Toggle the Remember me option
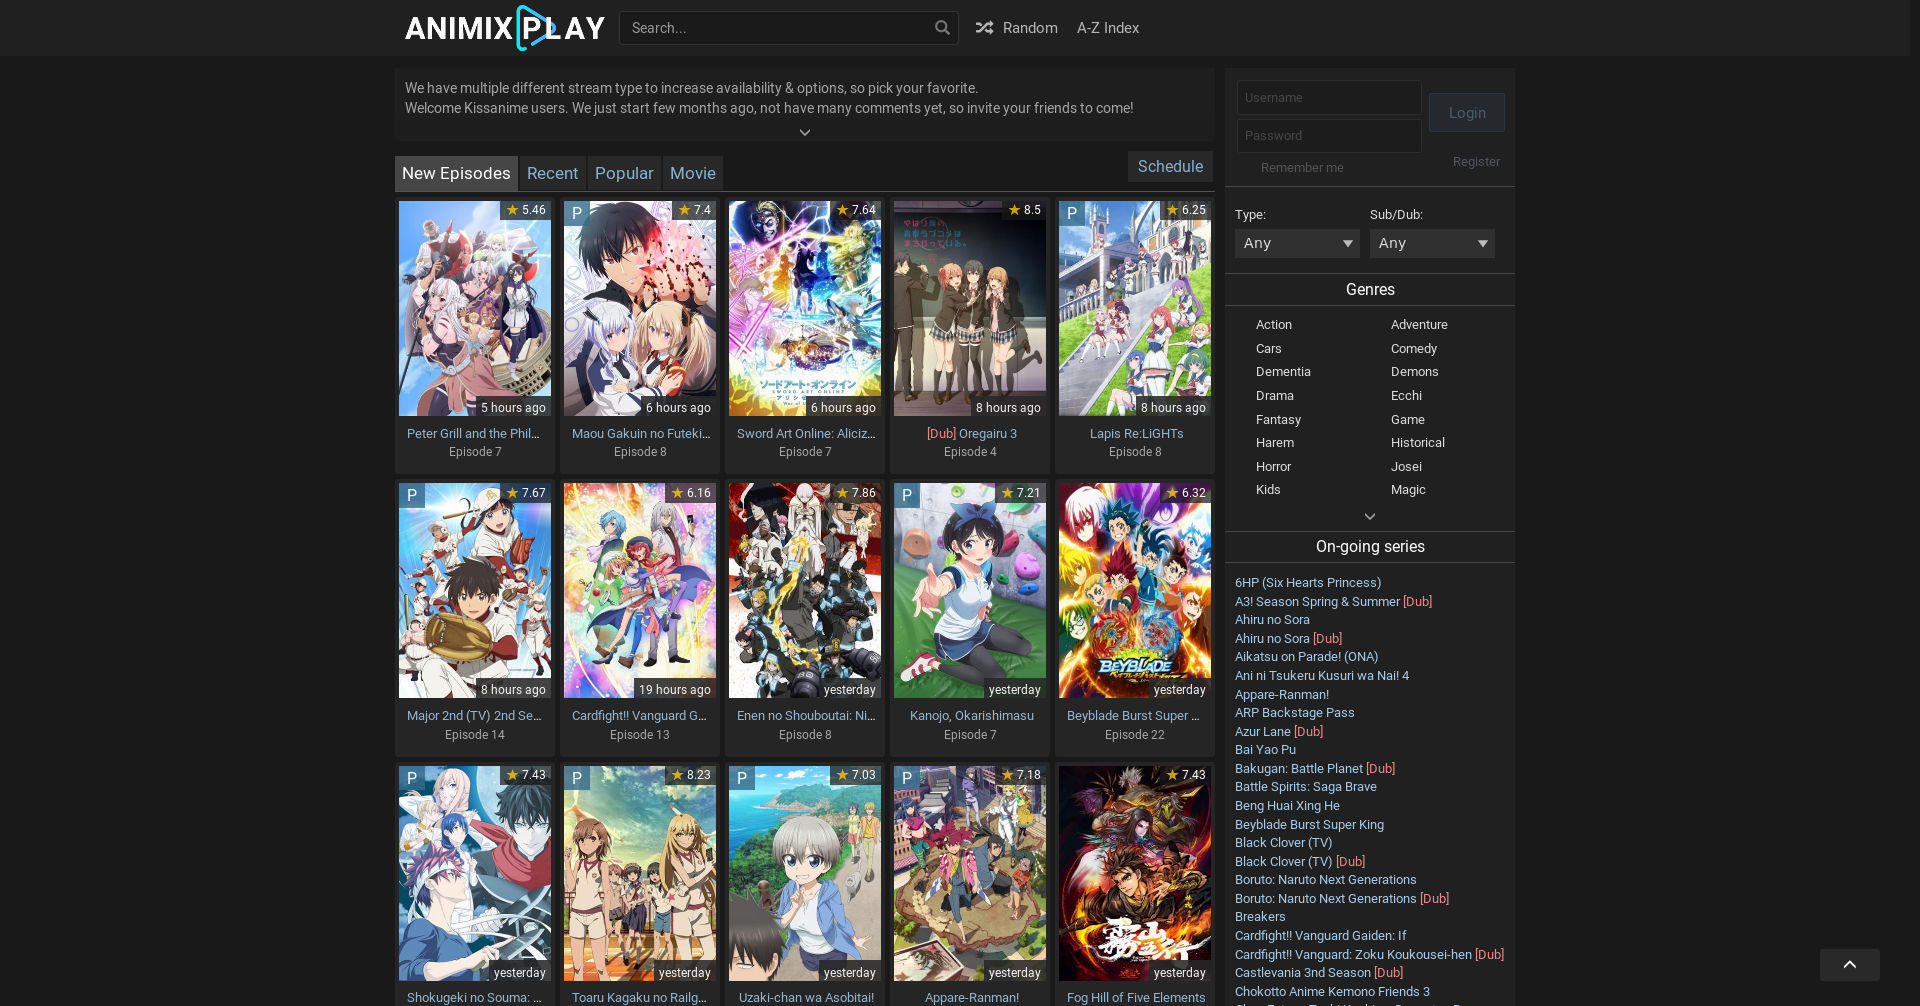 click(x=1248, y=168)
